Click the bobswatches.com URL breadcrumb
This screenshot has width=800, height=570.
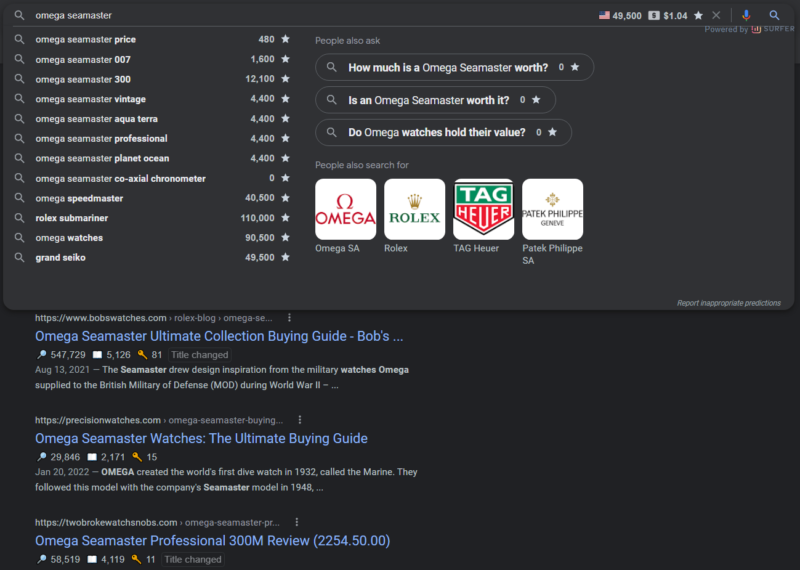click(x=154, y=318)
